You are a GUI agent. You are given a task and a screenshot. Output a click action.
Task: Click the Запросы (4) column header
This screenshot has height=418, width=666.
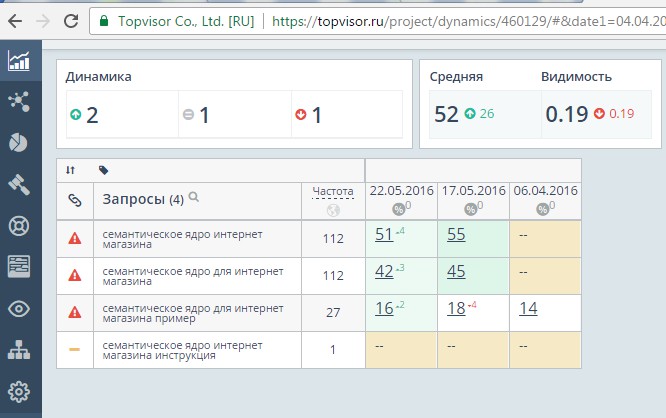[x=143, y=199]
